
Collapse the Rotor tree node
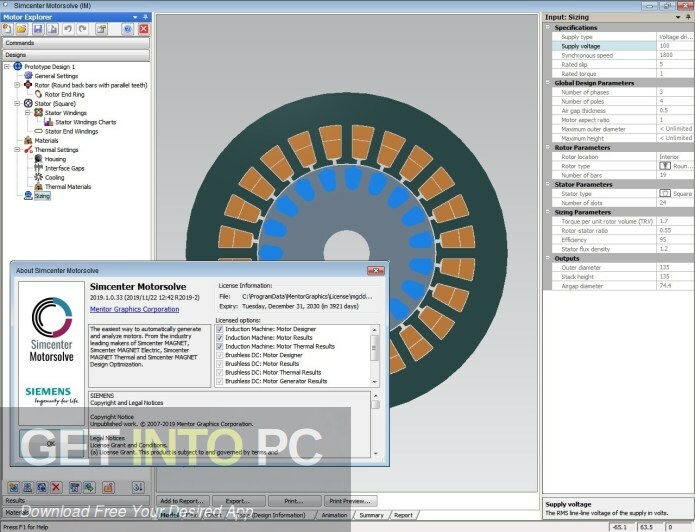pyautogui.click(x=17, y=85)
